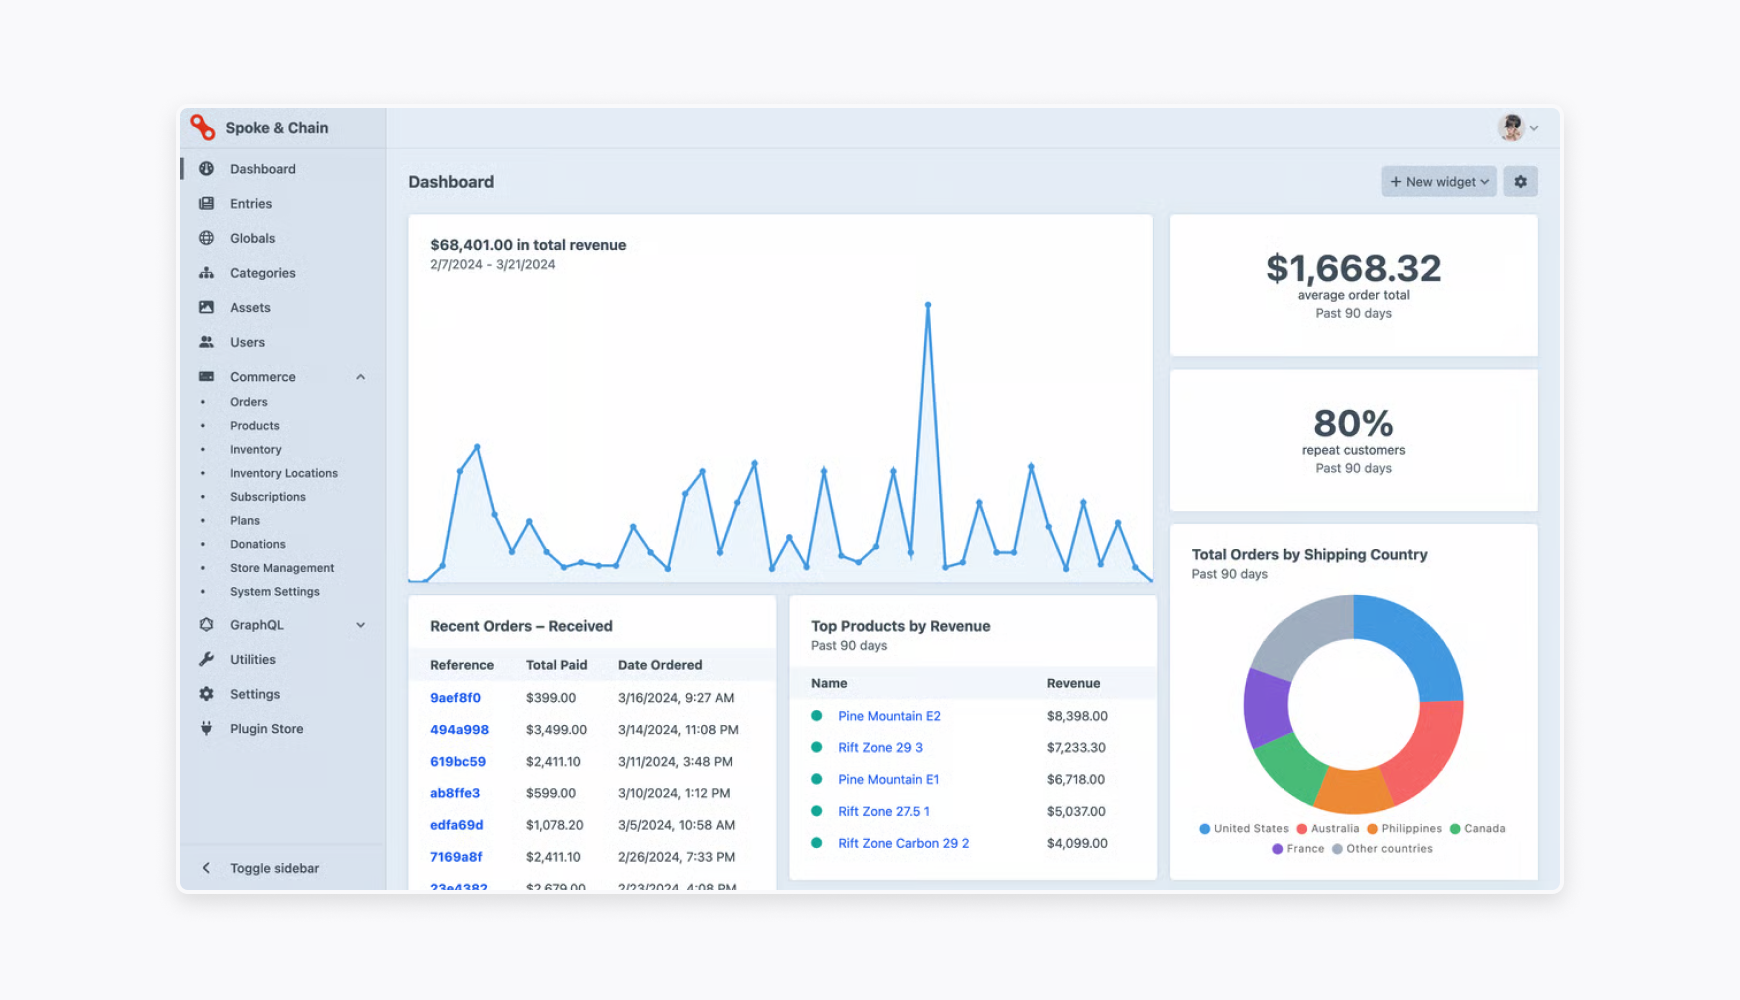Open order reference 494a998
1740x1000 pixels.
(x=459, y=730)
